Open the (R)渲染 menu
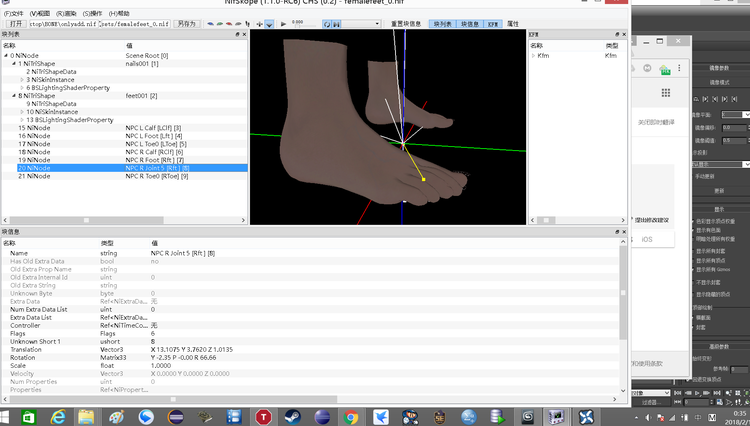The height and width of the screenshot is (426, 750). pos(66,13)
